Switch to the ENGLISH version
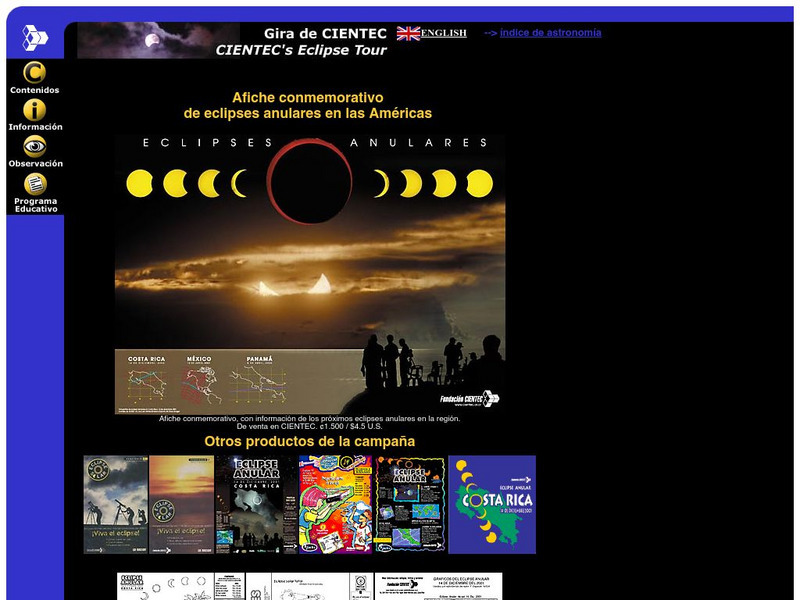This screenshot has height=600, width=800. [x=443, y=33]
